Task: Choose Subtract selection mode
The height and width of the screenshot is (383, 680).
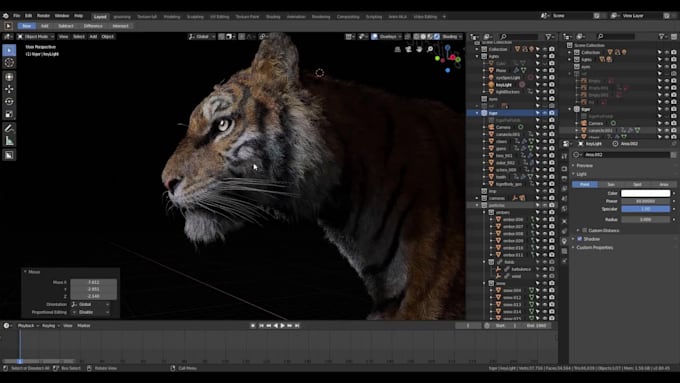Action: [x=66, y=26]
